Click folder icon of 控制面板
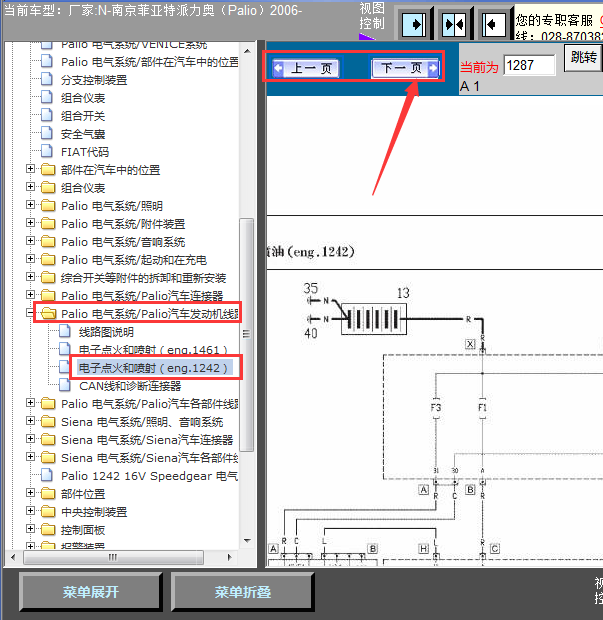Viewport: 603px width, 620px height. (x=48, y=529)
